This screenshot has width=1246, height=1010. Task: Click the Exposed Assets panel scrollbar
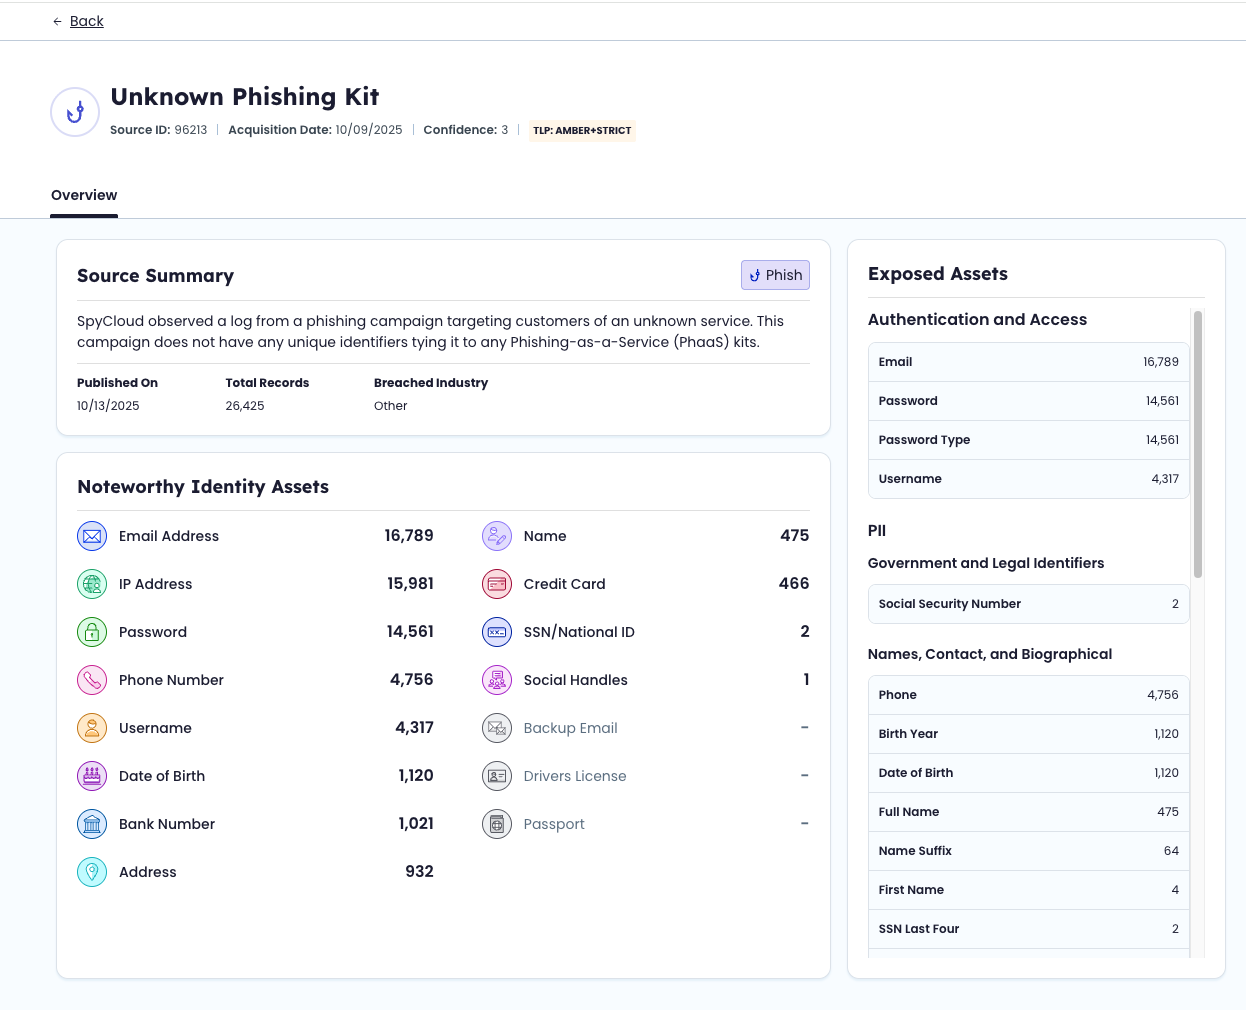coord(1197,444)
